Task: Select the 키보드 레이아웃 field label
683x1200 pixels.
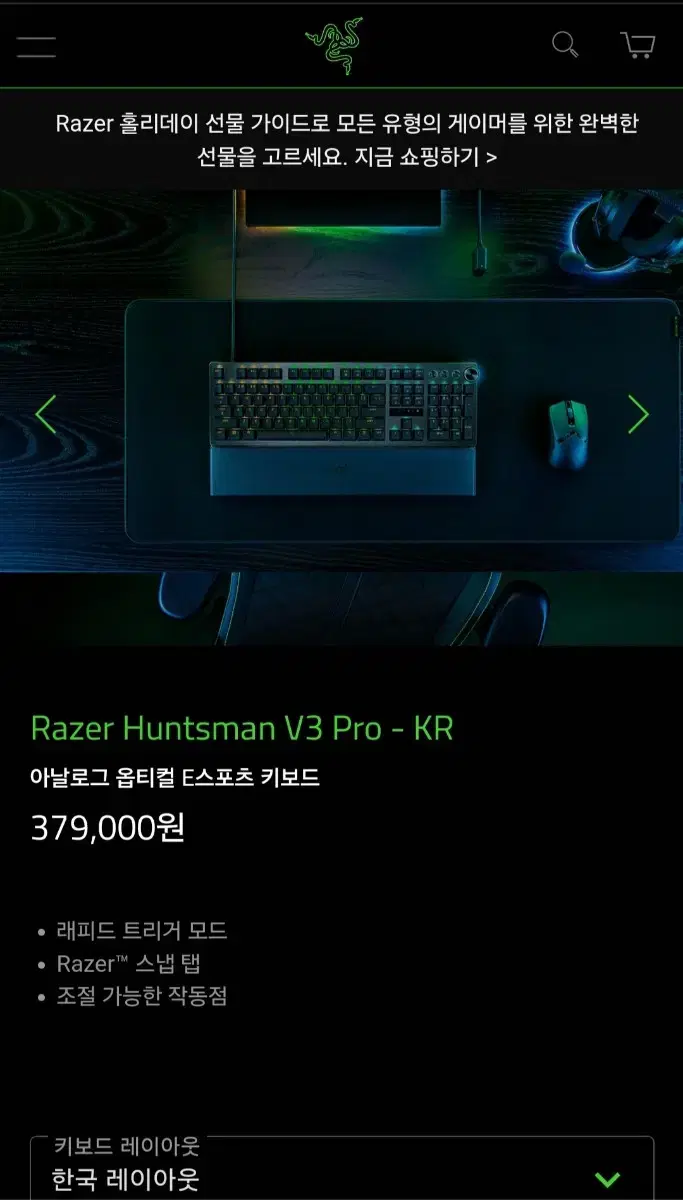Action: (x=126, y=1146)
